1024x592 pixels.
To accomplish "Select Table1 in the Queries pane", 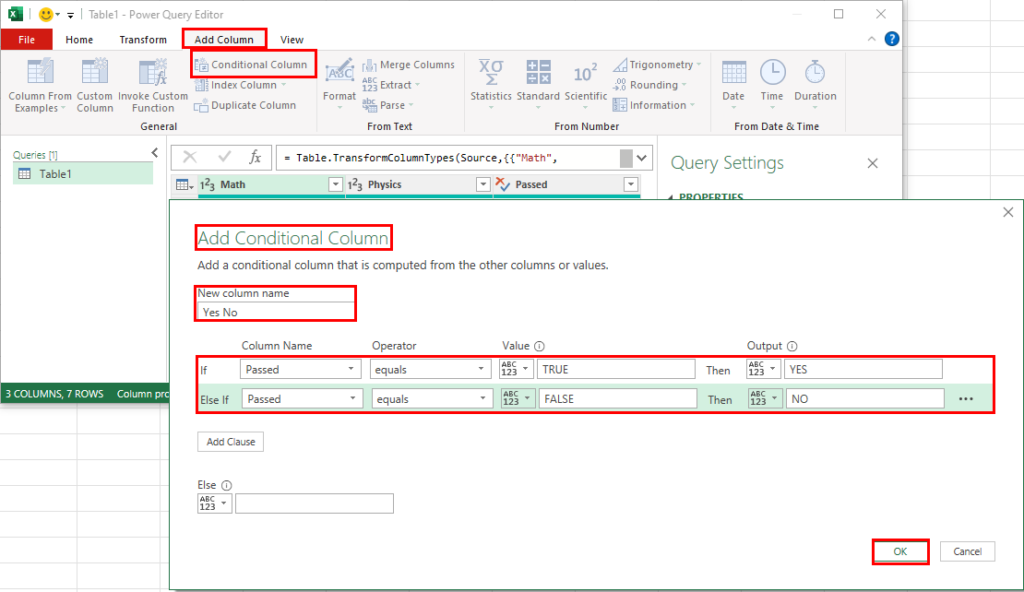I will pyautogui.click(x=83, y=174).
